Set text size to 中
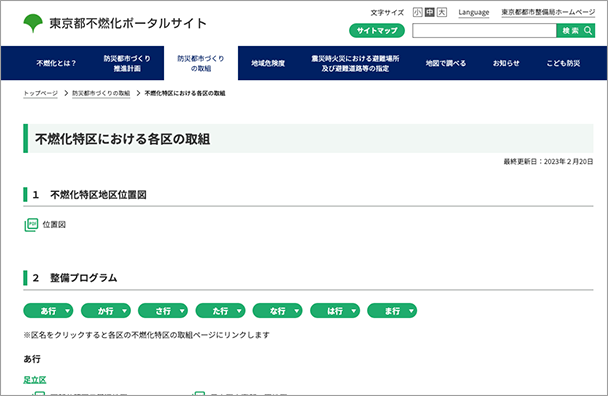Screen dimensions: 608x396 (429, 12)
